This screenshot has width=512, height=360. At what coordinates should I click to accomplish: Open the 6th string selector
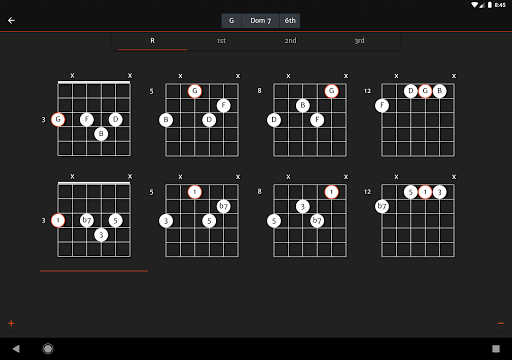(x=290, y=21)
